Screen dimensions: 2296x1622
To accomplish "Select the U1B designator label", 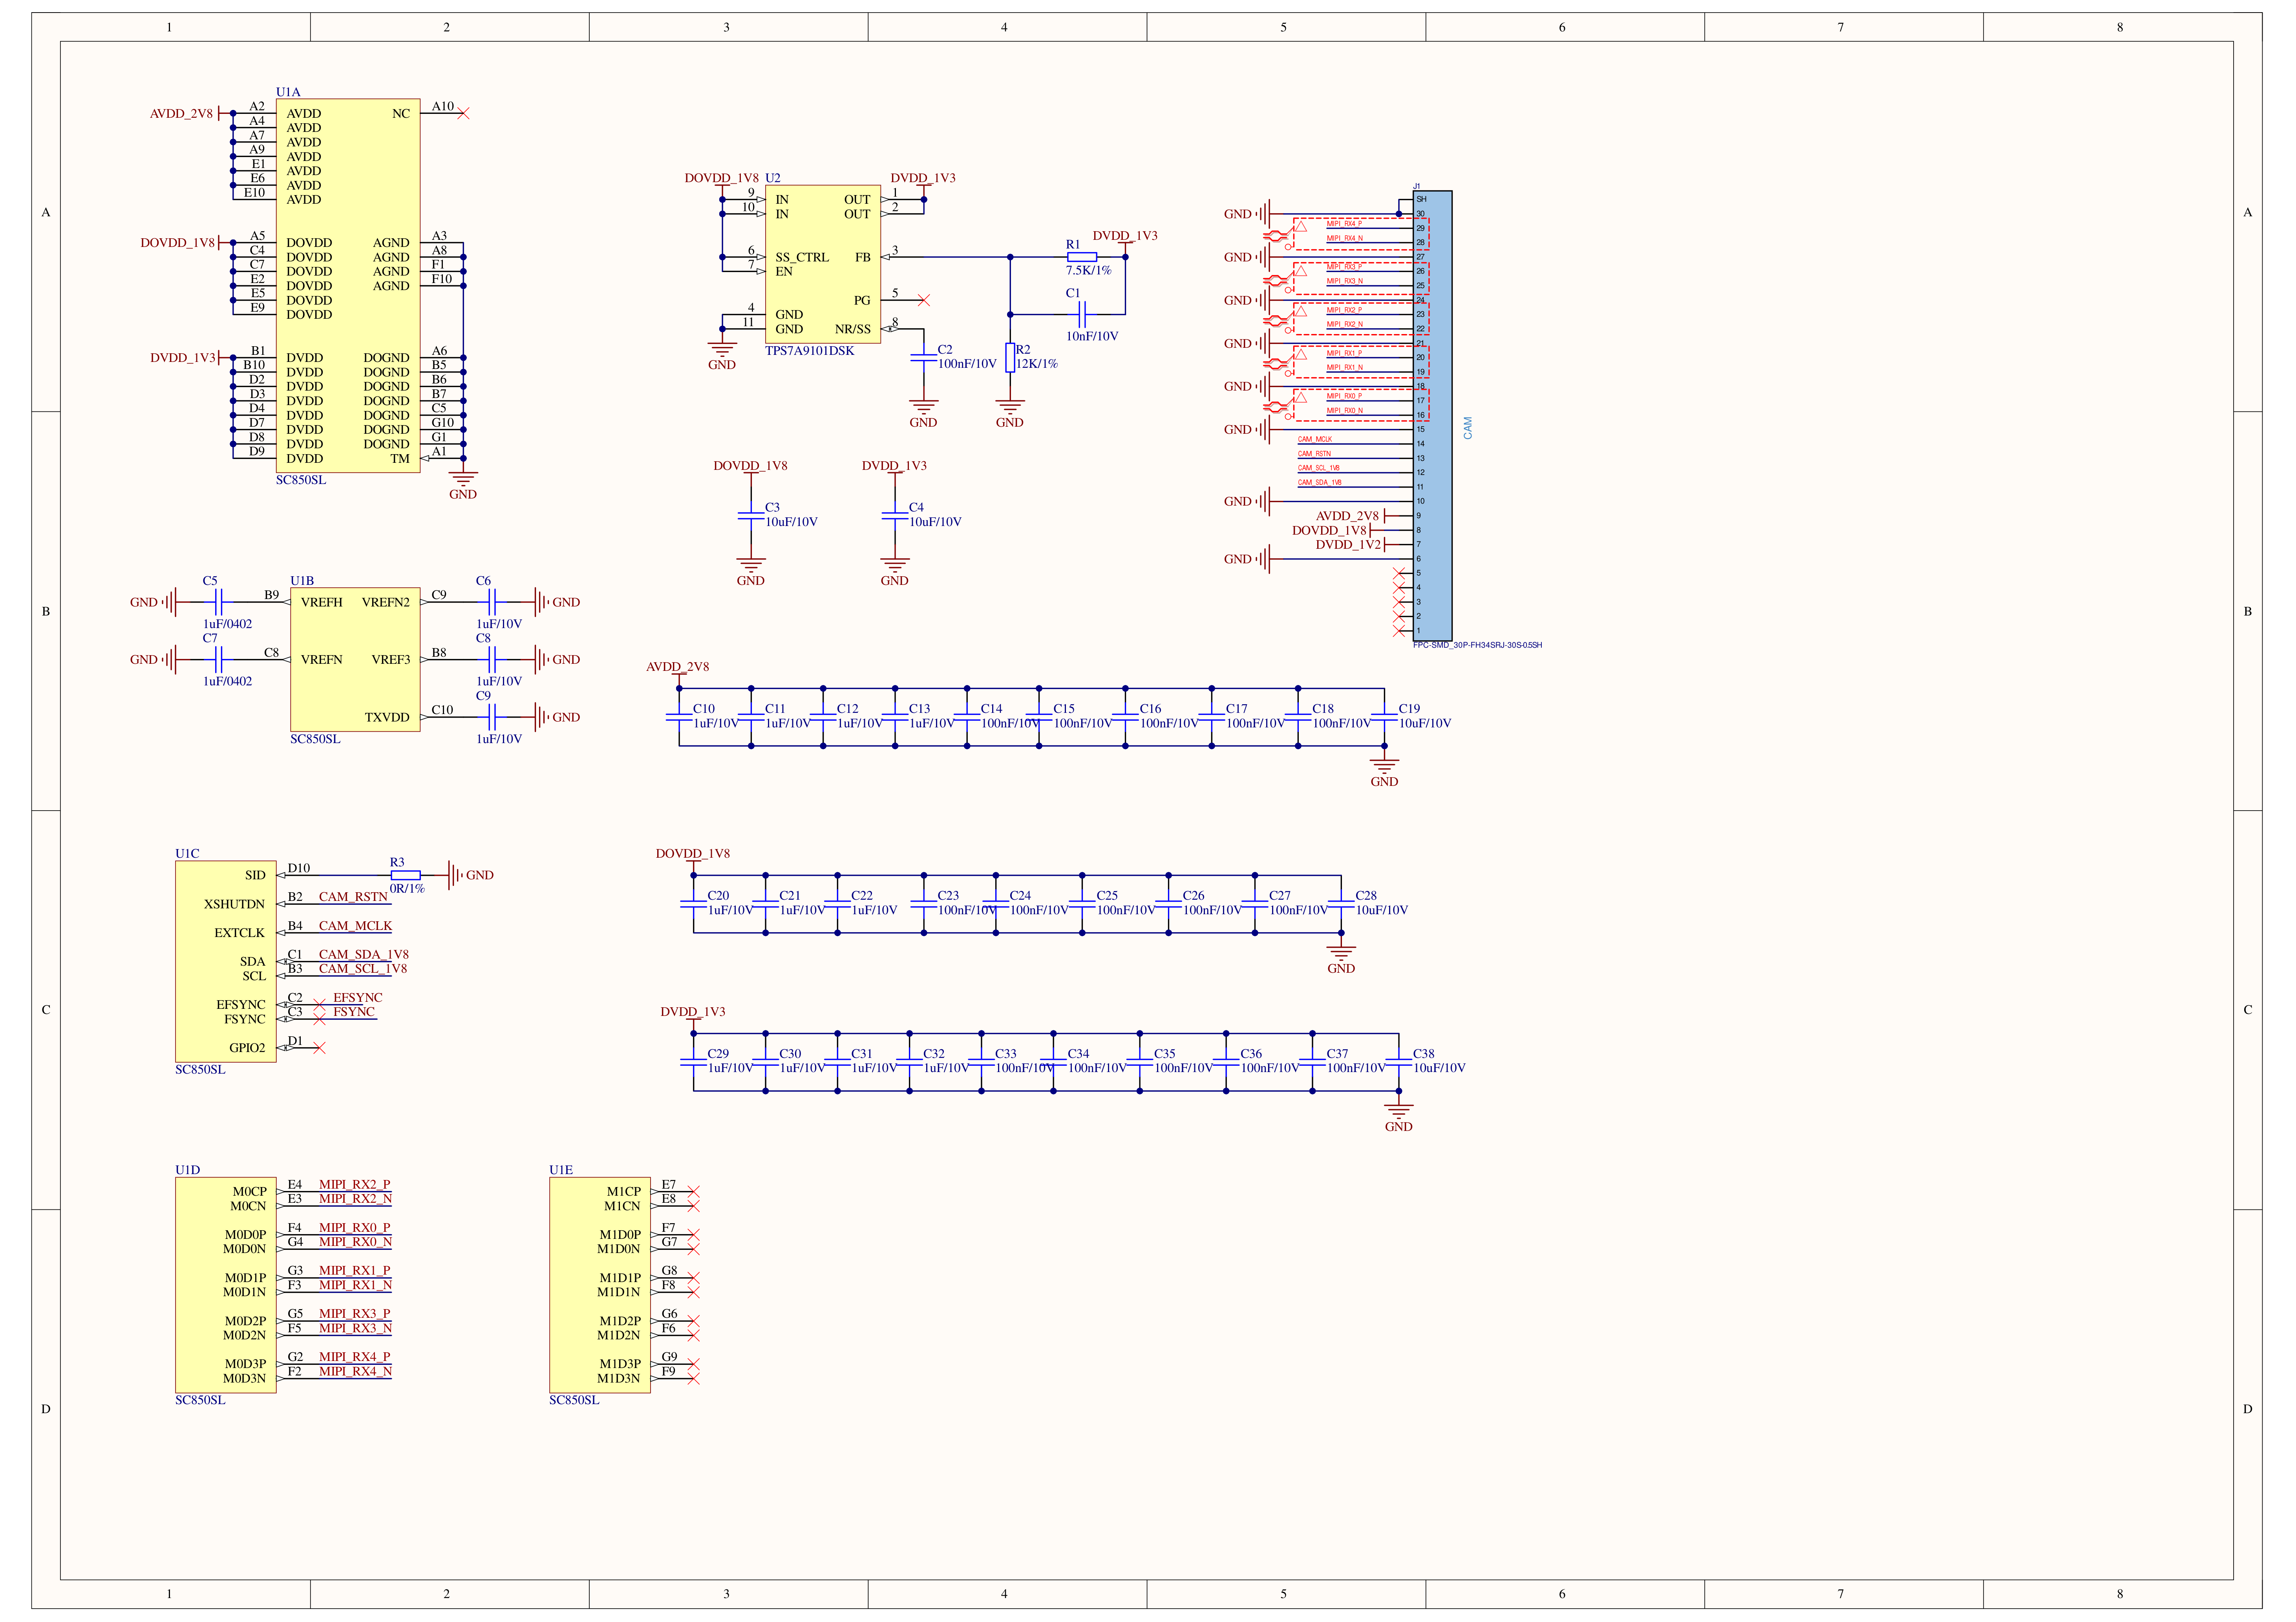I will tap(302, 581).
